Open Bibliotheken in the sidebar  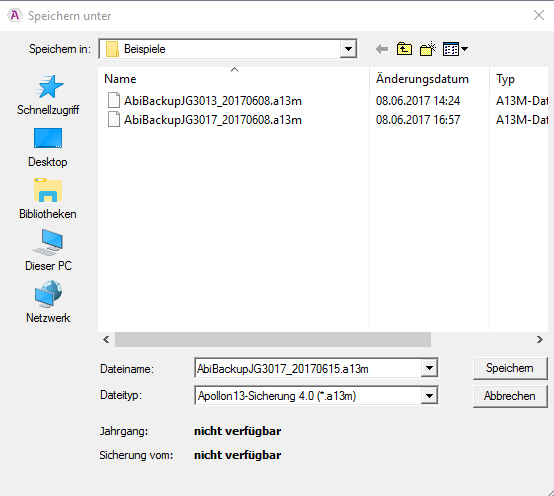[48, 199]
